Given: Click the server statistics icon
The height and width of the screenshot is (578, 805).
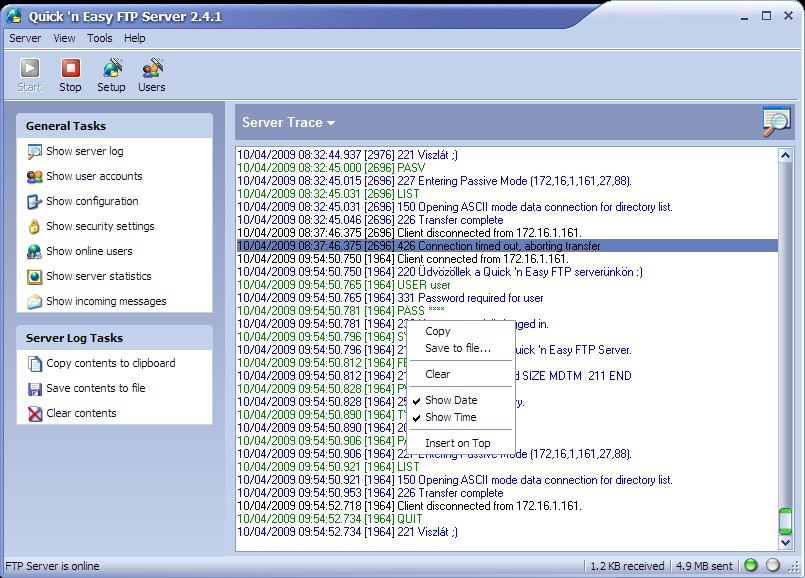Looking at the screenshot, I should pyautogui.click(x=34, y=277).
